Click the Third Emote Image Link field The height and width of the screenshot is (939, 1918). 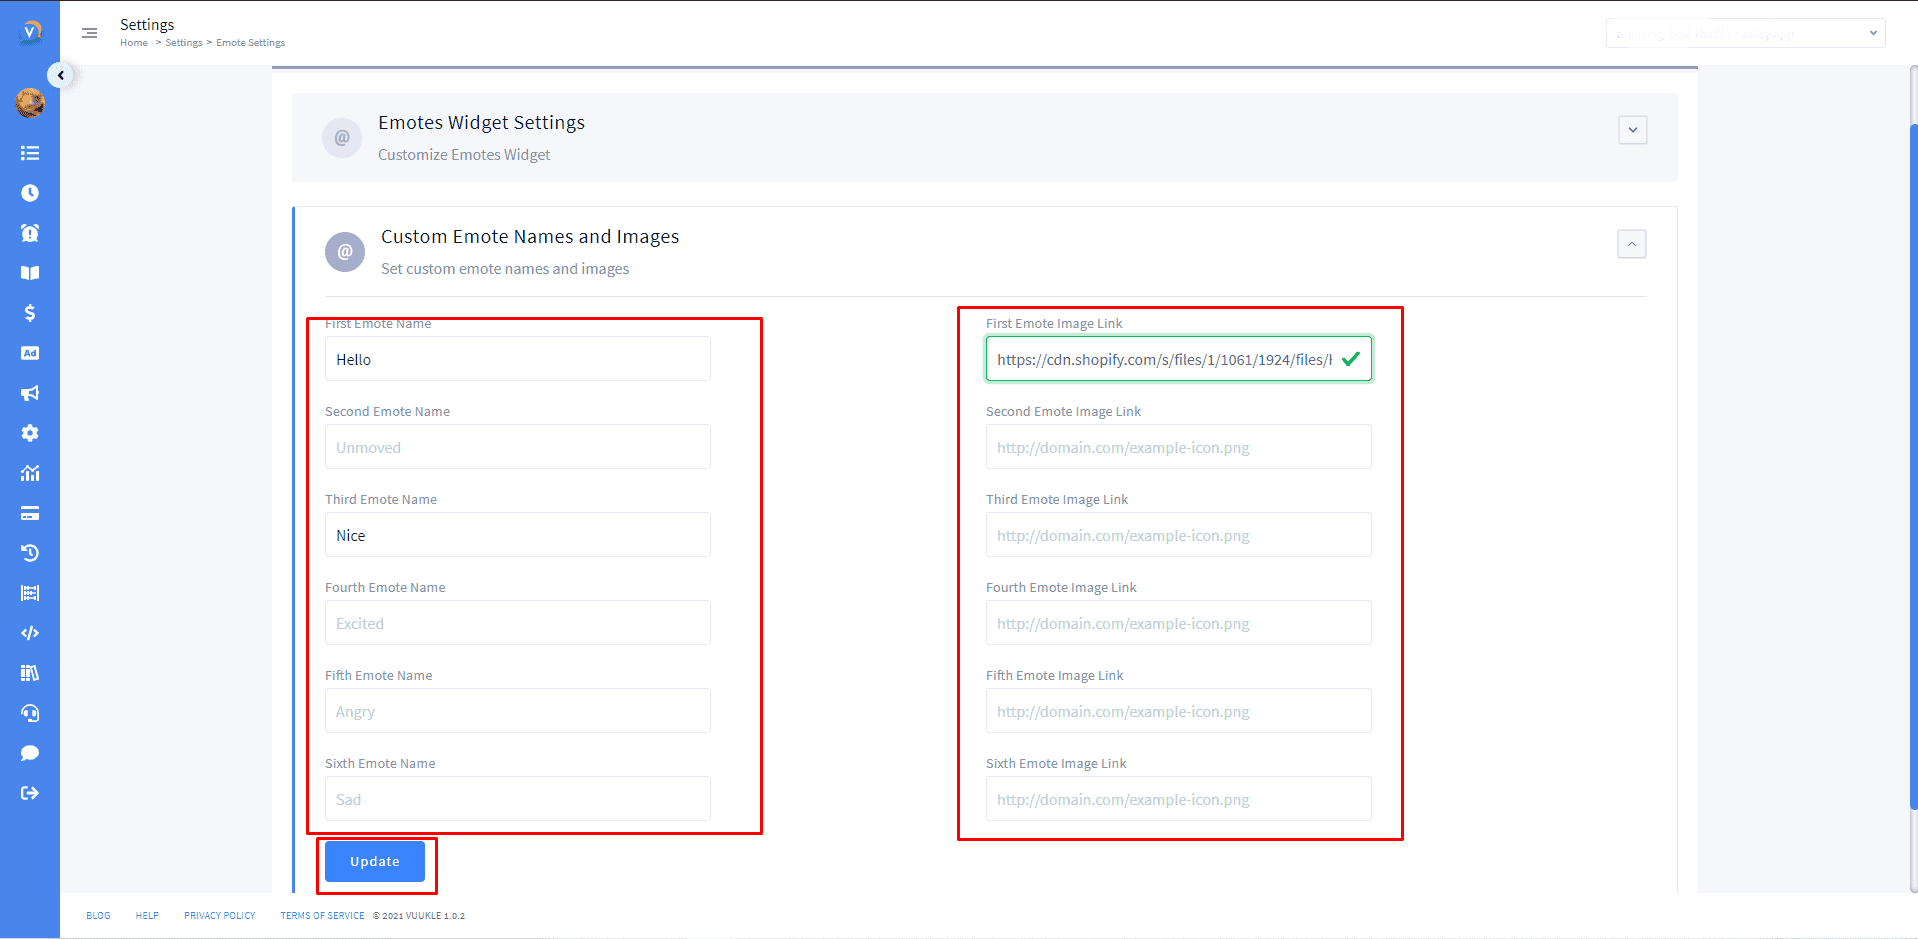point(1178,535)
